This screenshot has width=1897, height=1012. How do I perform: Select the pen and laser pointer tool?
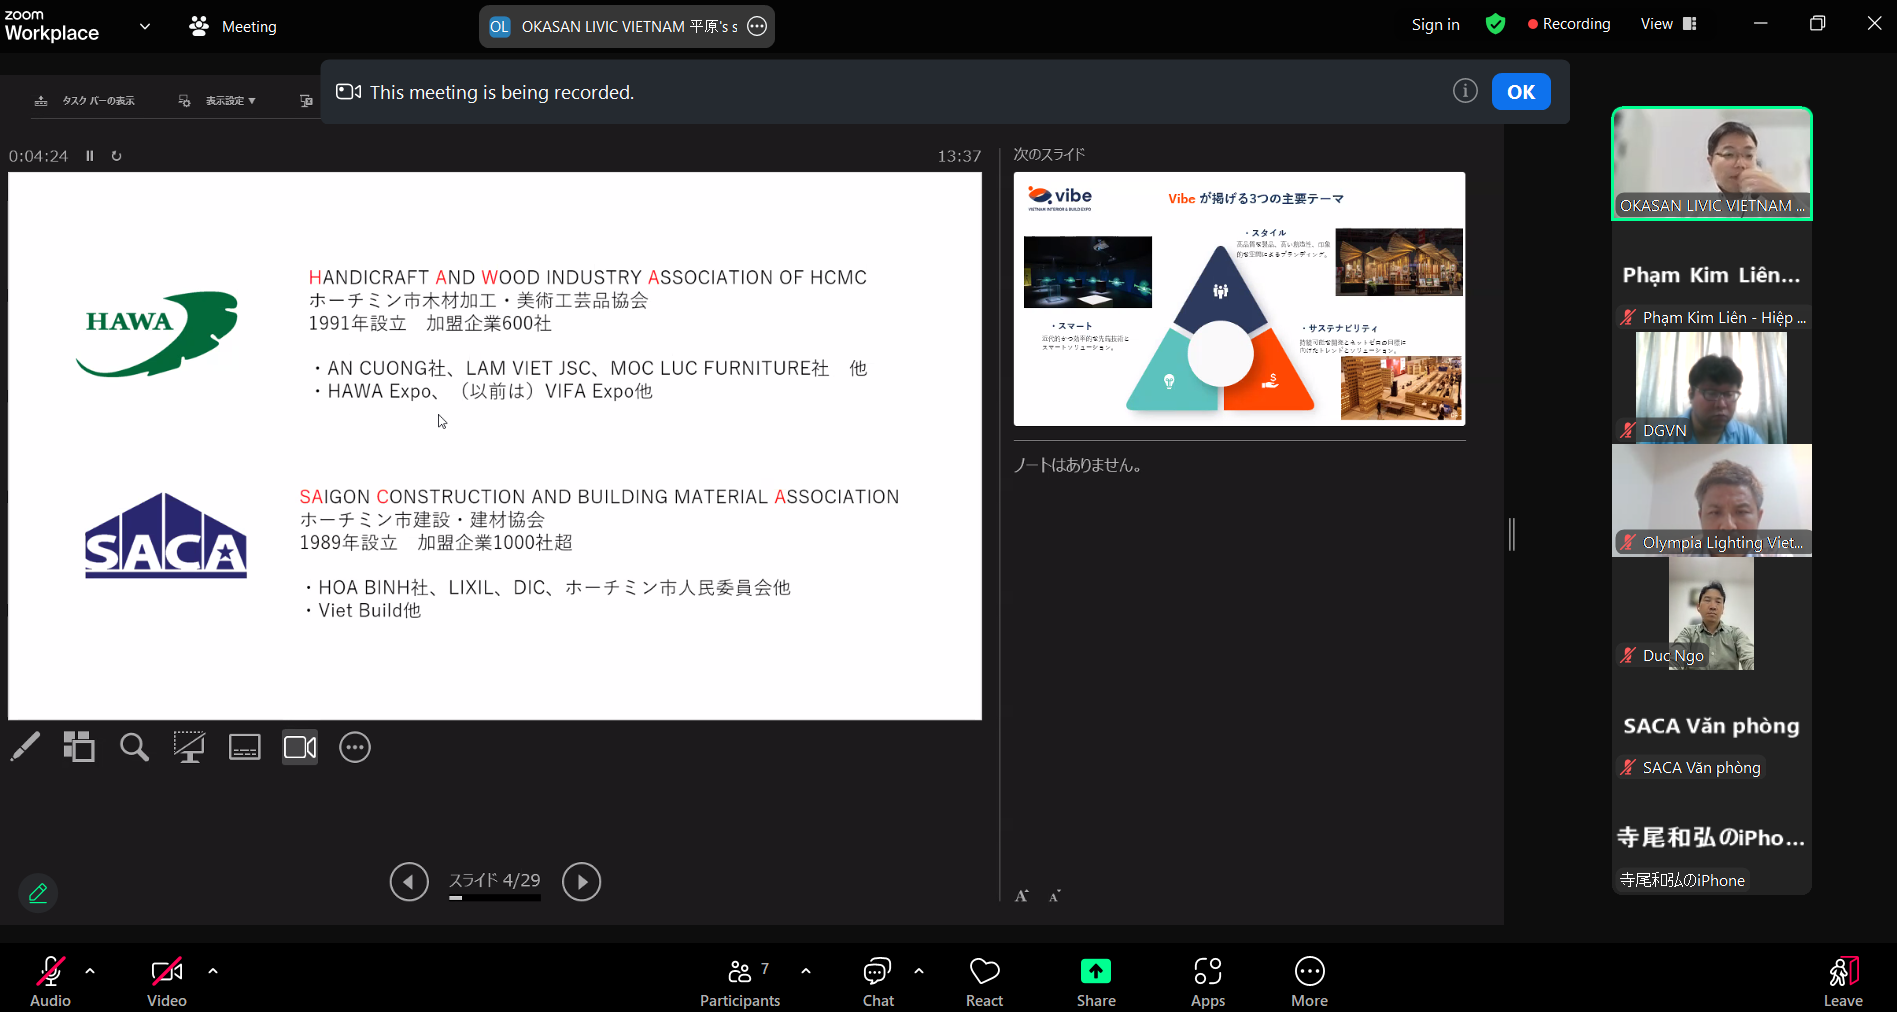(x=25, y=747)
